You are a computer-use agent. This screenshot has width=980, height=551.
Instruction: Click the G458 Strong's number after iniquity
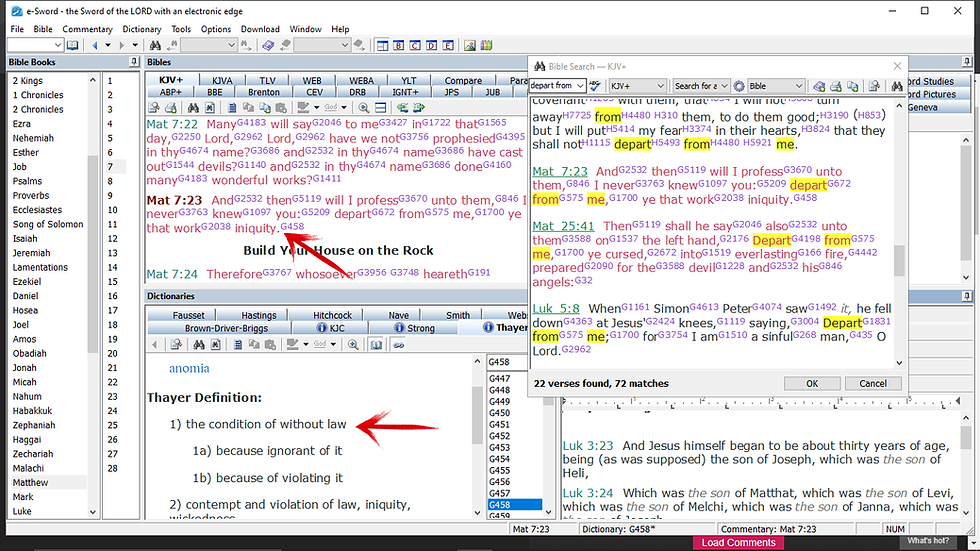(292, 226)
